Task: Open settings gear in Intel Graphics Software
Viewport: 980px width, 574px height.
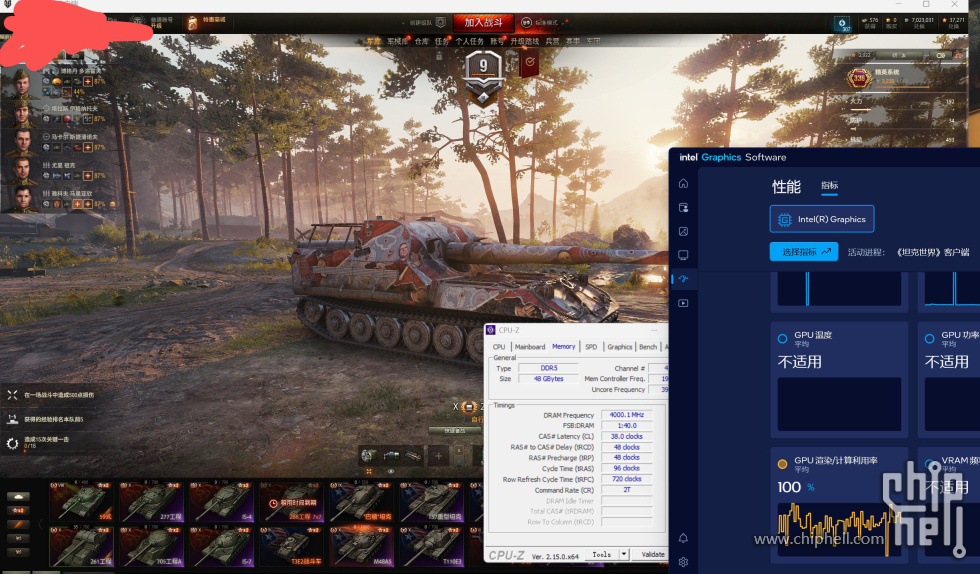Action: pyautogui.click(x=683, y=561)
